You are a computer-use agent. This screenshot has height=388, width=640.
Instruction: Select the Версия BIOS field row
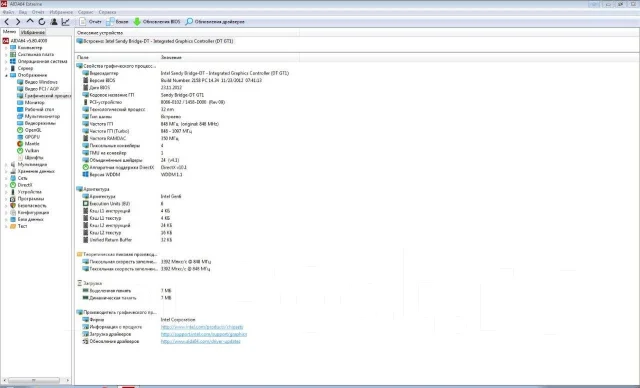click(172, 80)
